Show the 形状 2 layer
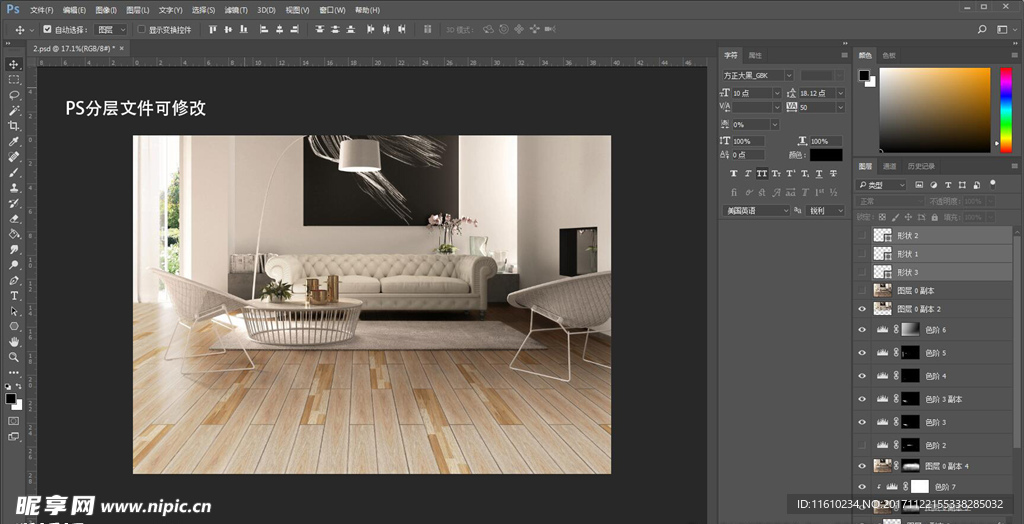This screenshot has height=524, width=1024. pos(862,235)
